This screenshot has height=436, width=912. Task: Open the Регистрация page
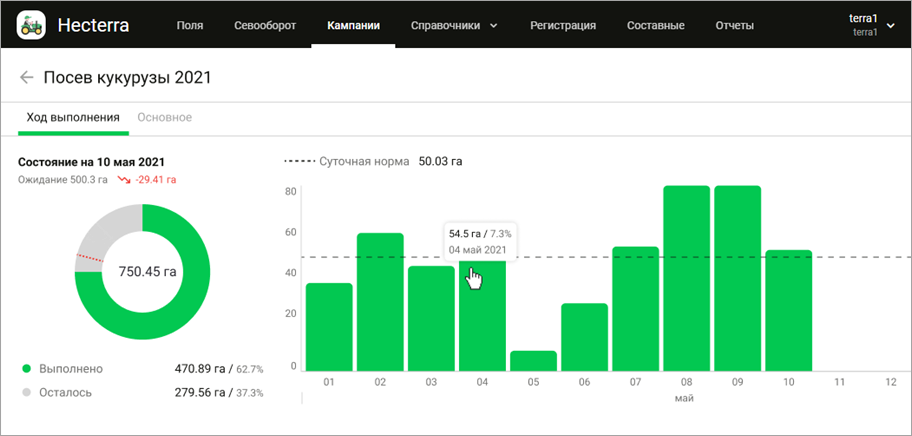(x=563, y=25)
